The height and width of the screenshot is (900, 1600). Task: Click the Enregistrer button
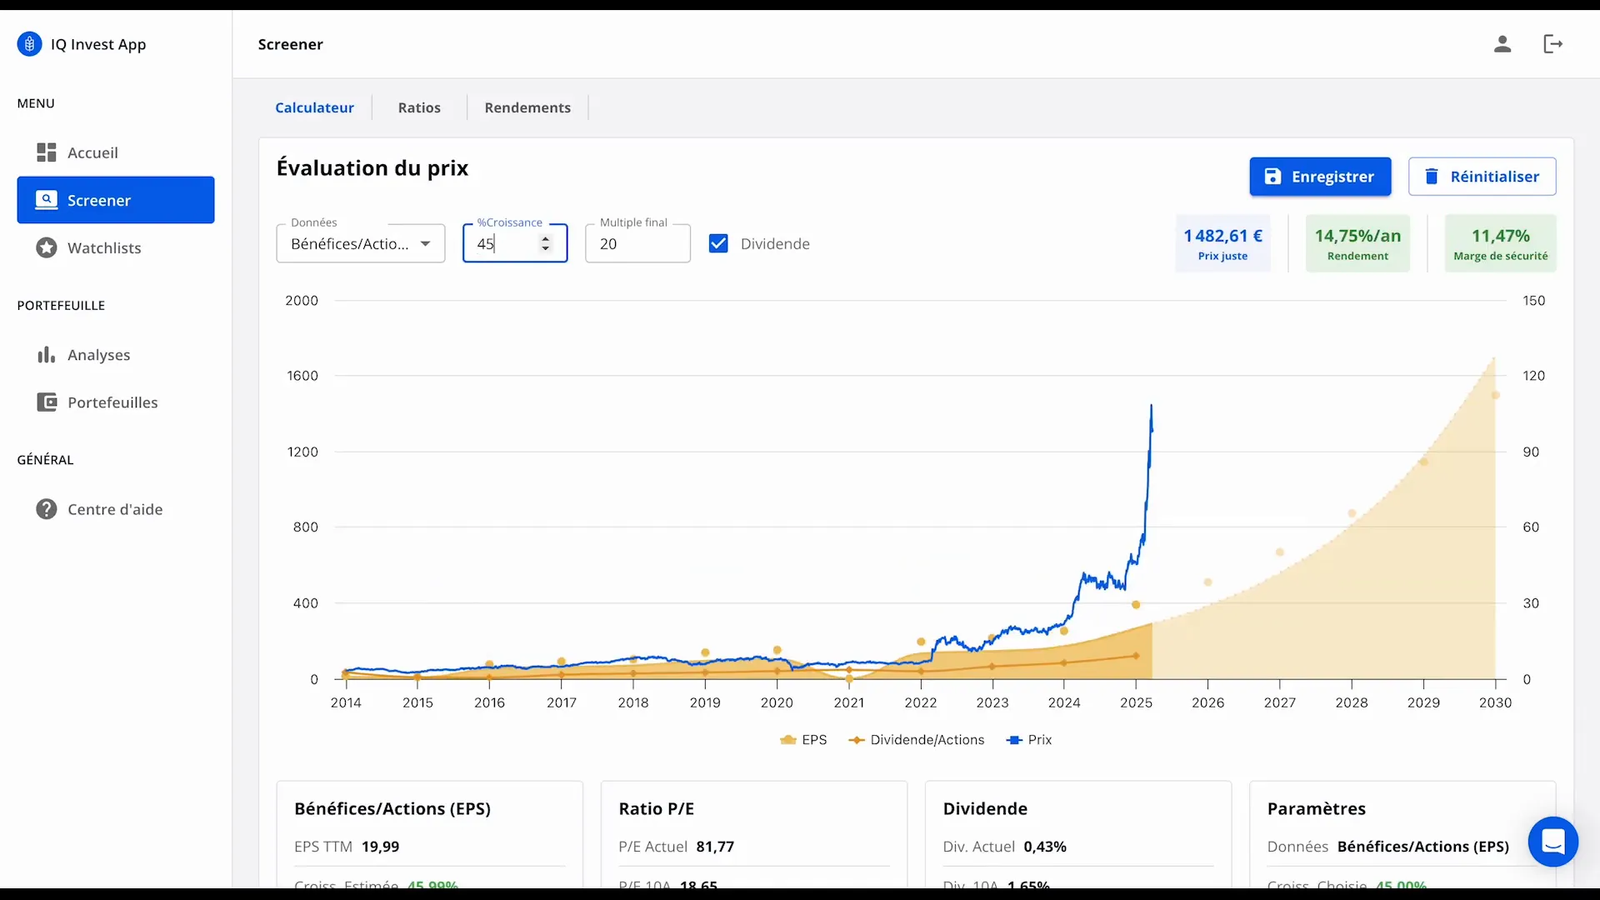tap(1320, 176)
